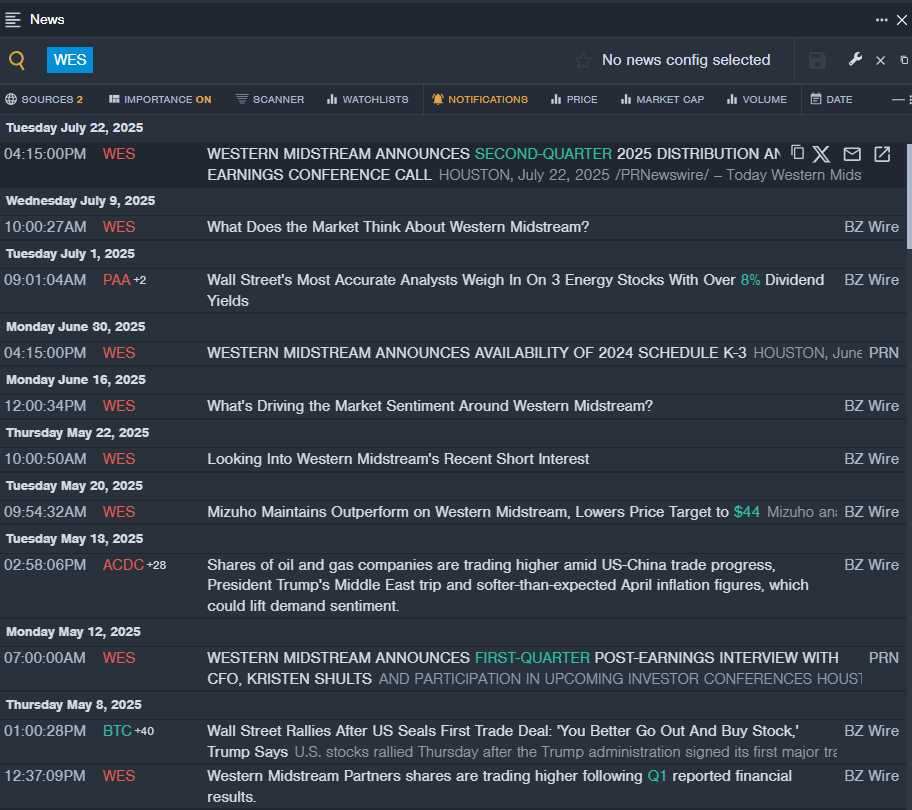Open July 22 story in external window
The image size is (912, 810).
[x=882, y=154]
